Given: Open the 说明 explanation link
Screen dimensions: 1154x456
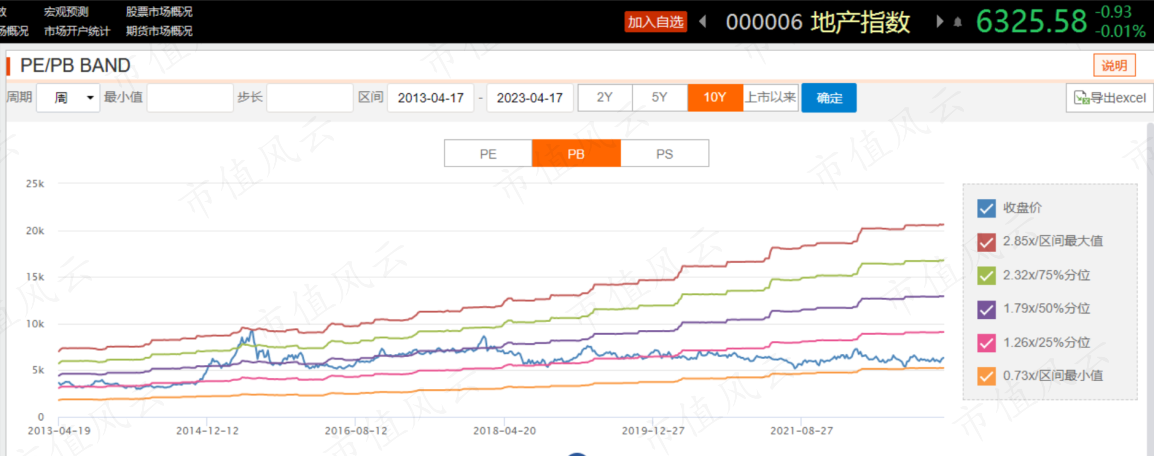Looking at the screenshot, I should tap(1114, 65).
